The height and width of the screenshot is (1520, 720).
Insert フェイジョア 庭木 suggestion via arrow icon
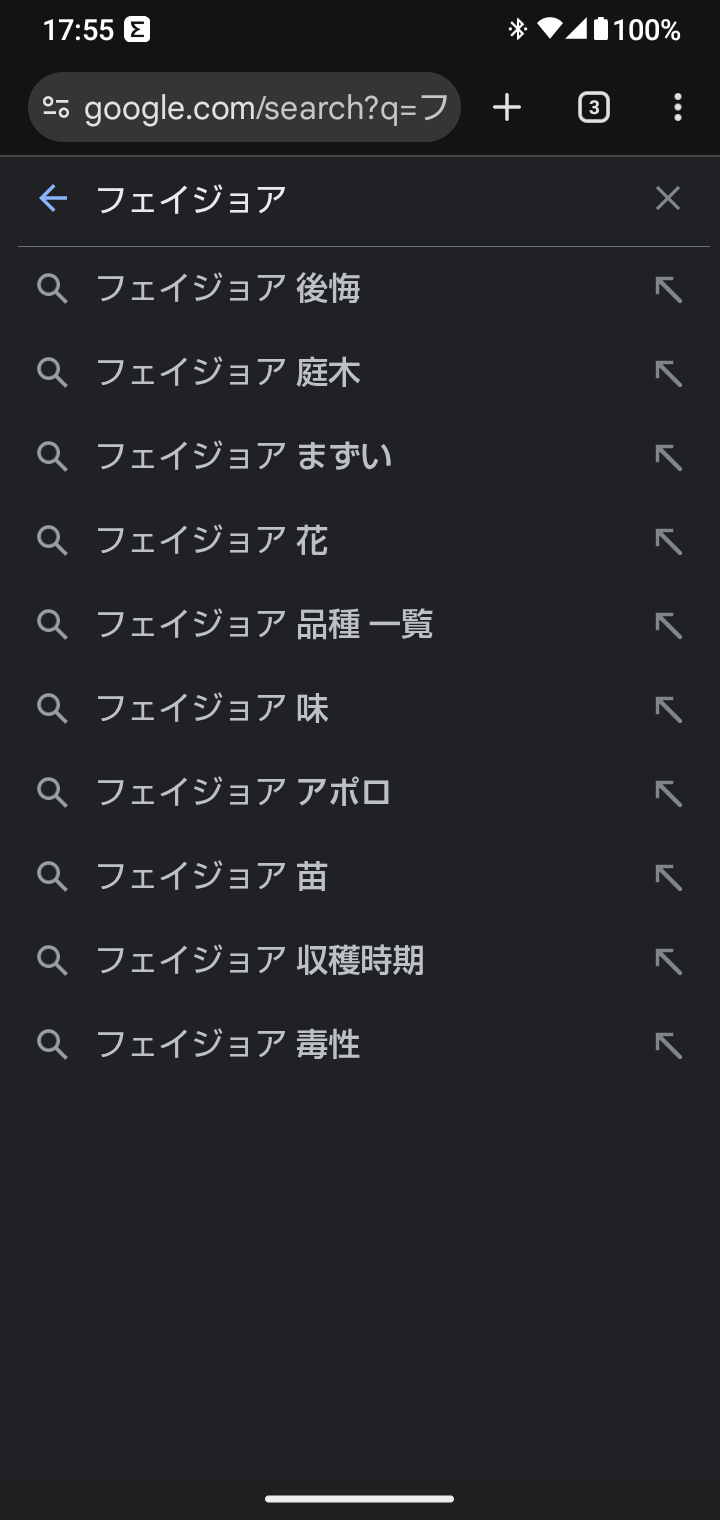668,374
